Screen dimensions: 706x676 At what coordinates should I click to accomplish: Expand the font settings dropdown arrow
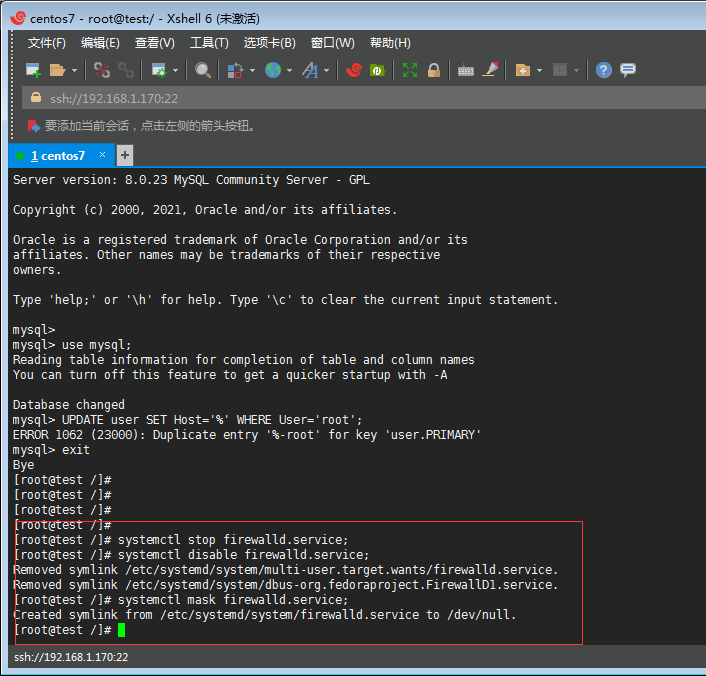coord(326,70)
